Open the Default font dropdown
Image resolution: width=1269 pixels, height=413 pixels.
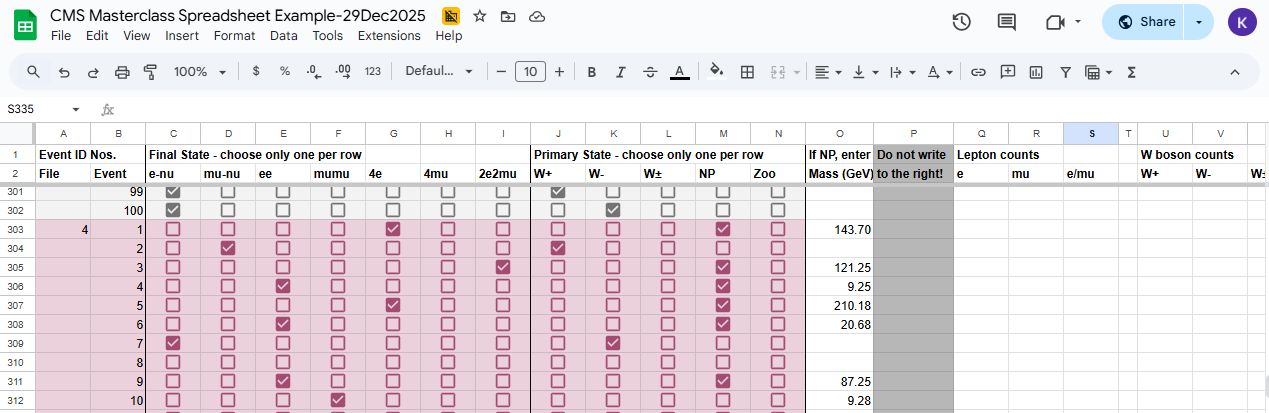tap(438, 72)
